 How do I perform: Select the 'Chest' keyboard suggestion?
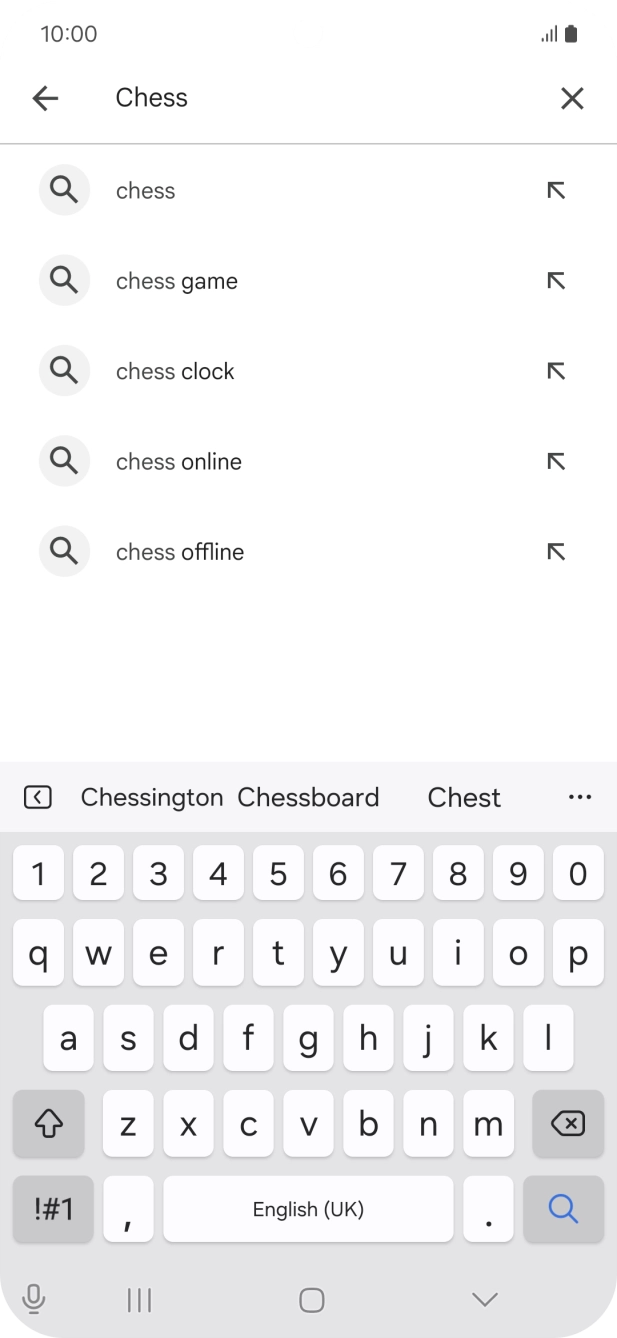coord(464,797)
